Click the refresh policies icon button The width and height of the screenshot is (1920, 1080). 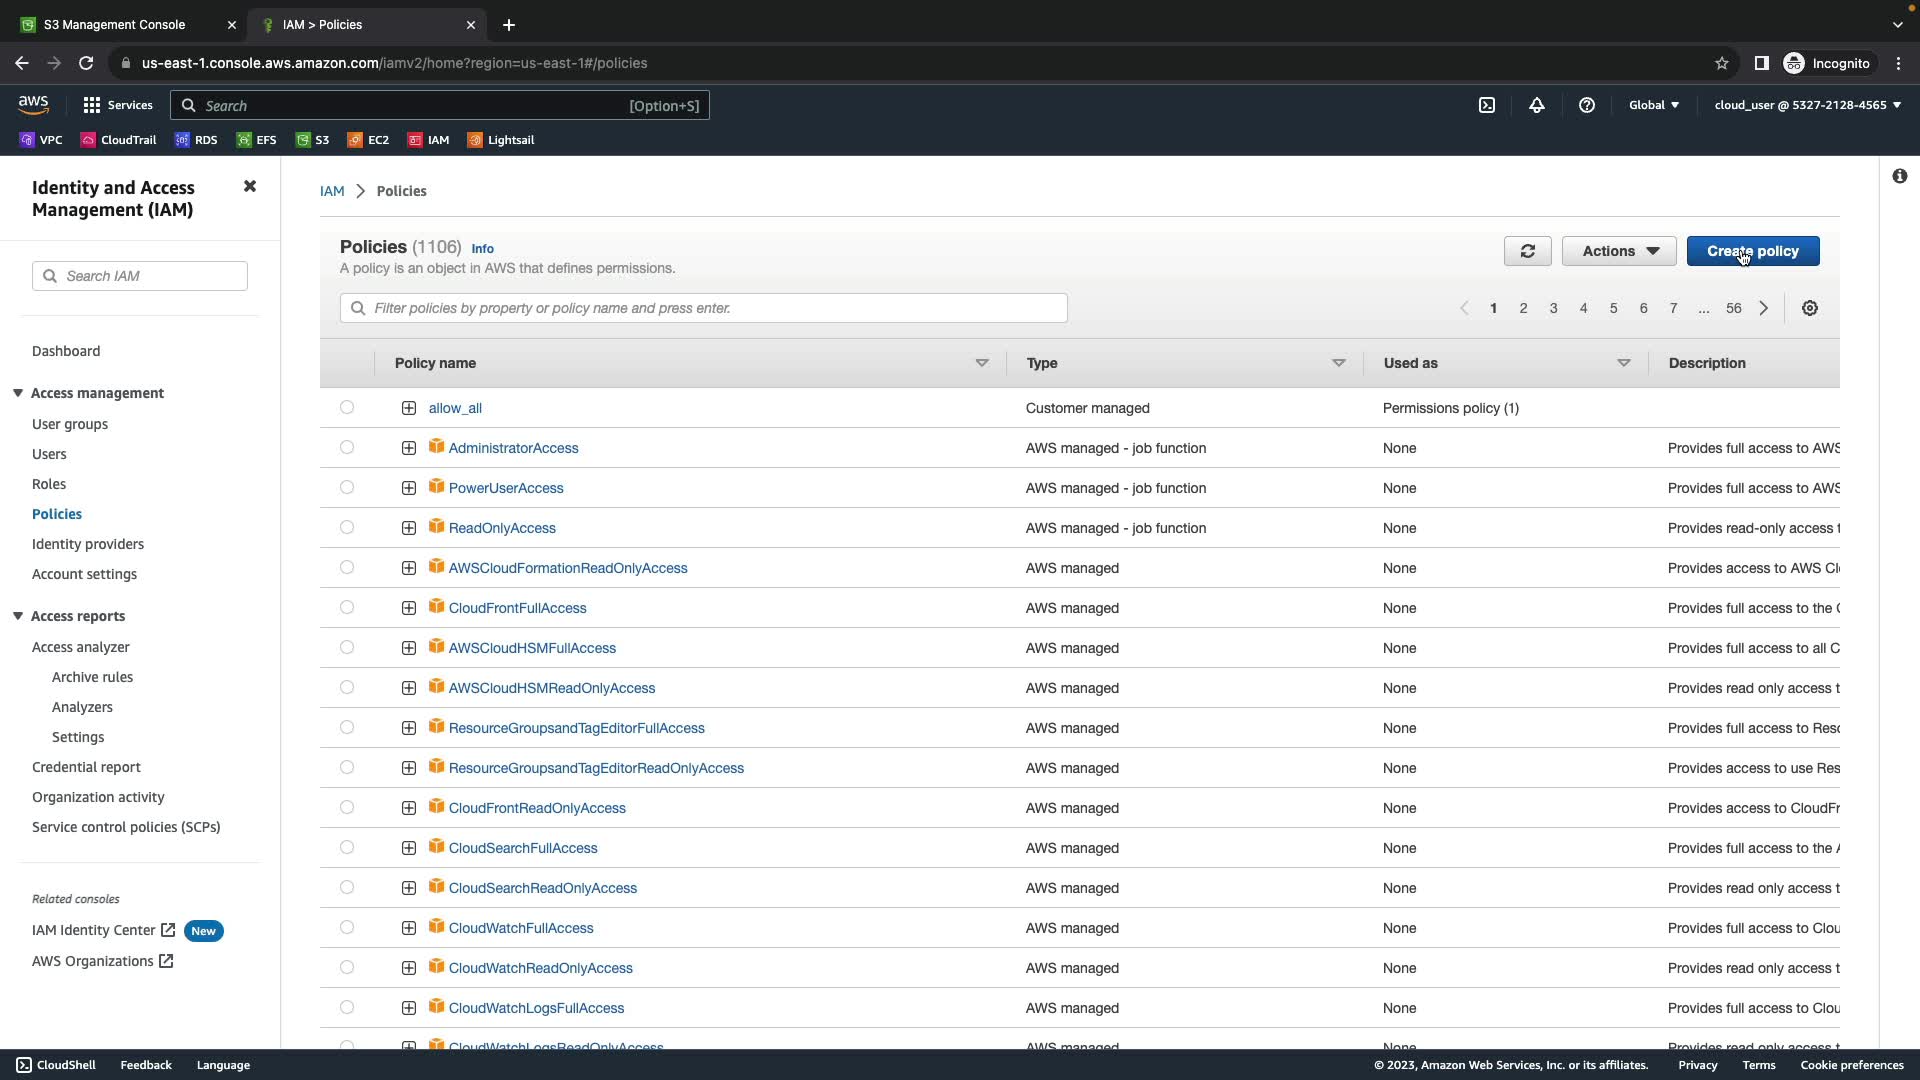pyautogui.click(x=1527, y=251)
